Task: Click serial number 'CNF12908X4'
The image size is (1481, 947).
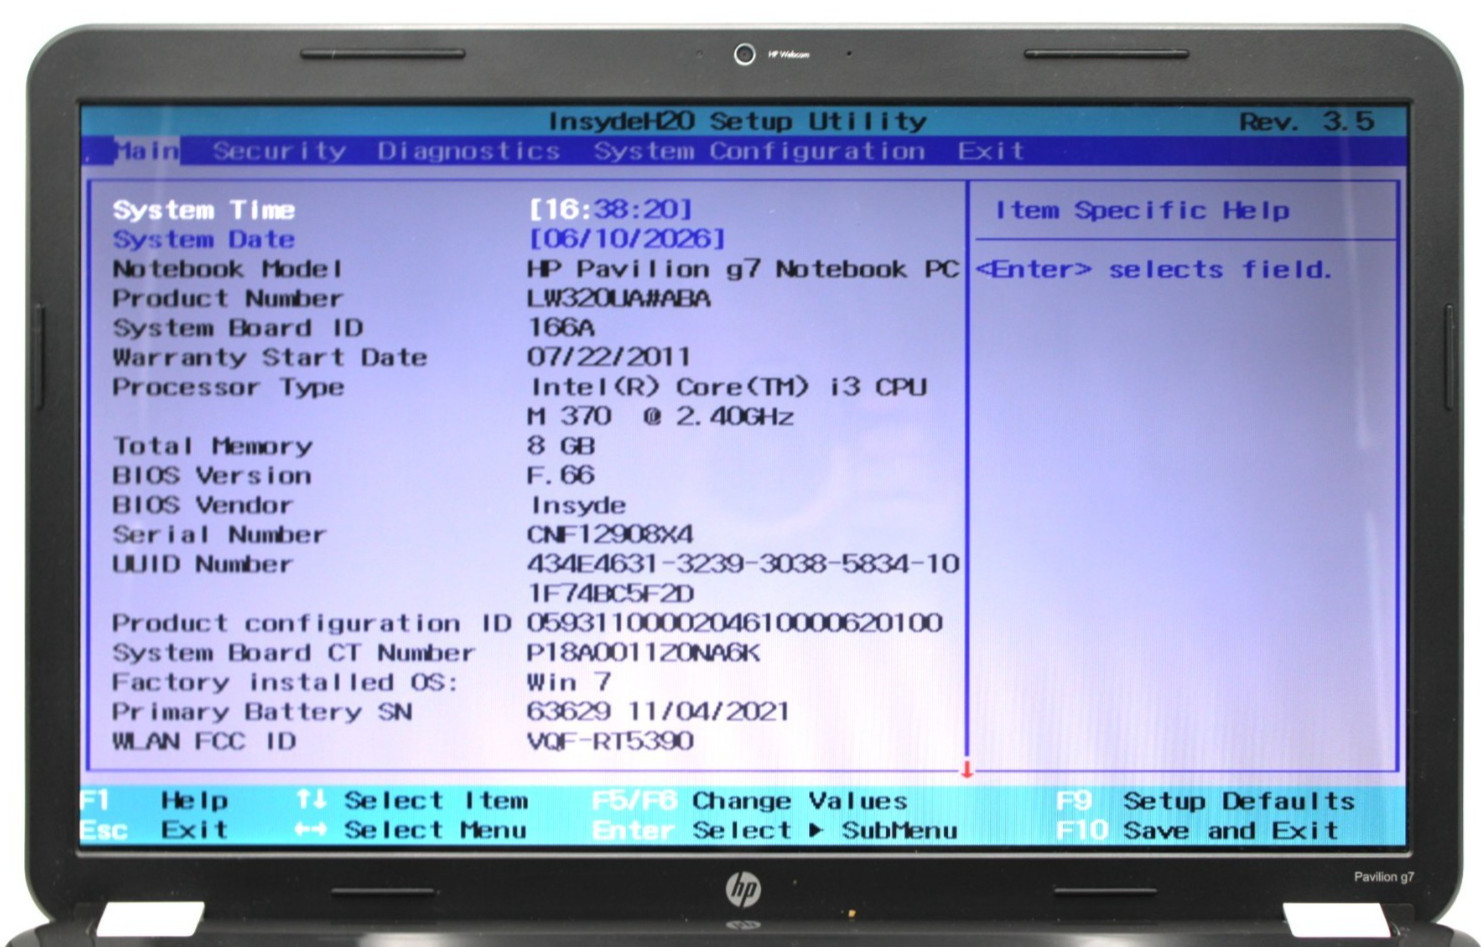Action: click(610, 534)
